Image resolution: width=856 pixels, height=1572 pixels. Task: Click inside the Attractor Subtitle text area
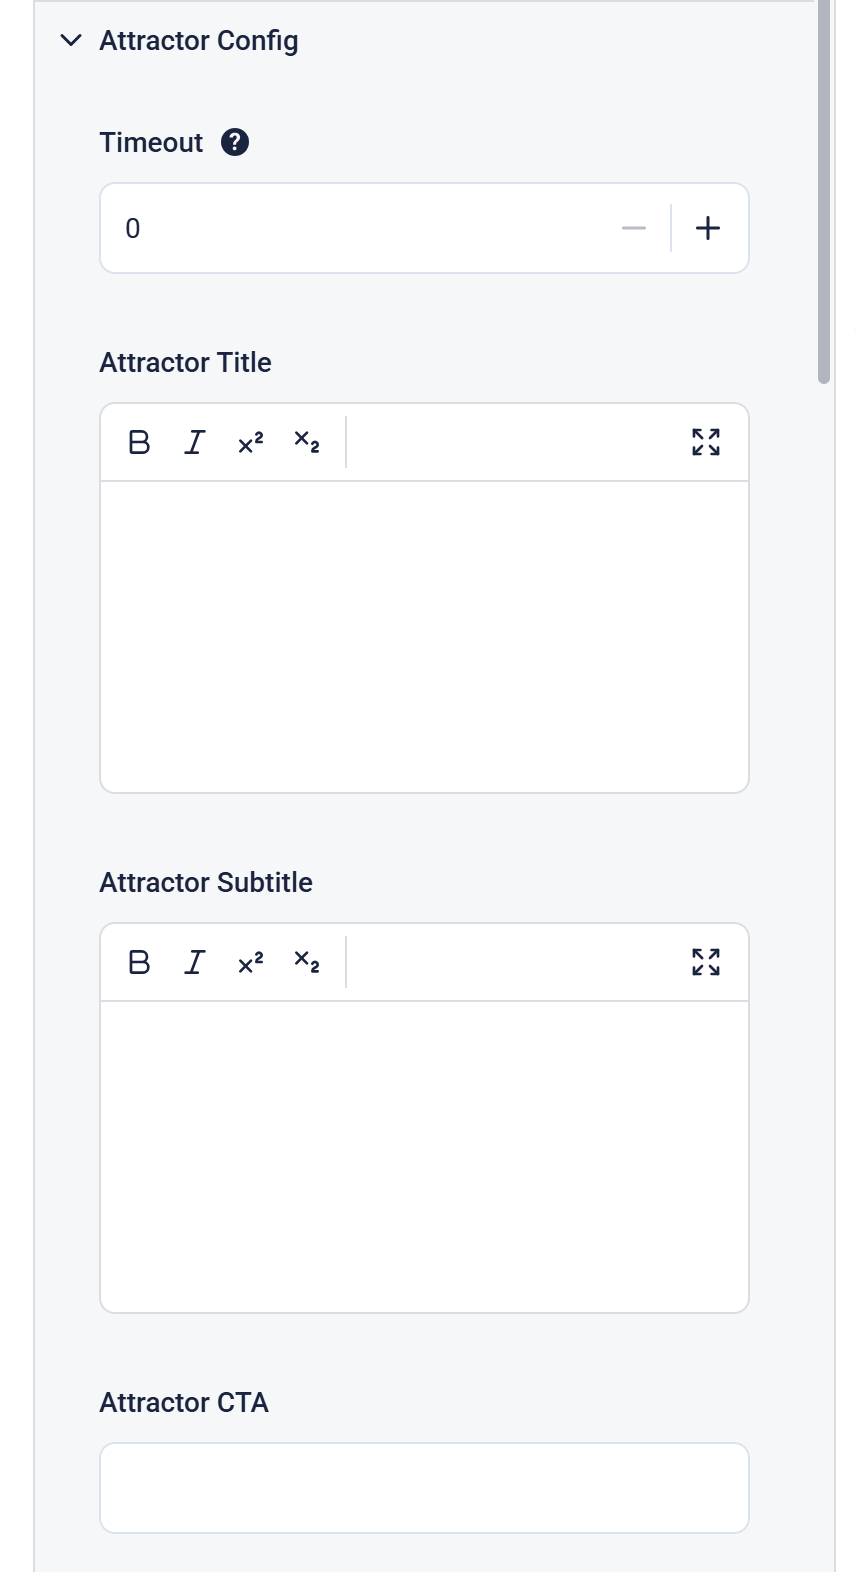424,1156
